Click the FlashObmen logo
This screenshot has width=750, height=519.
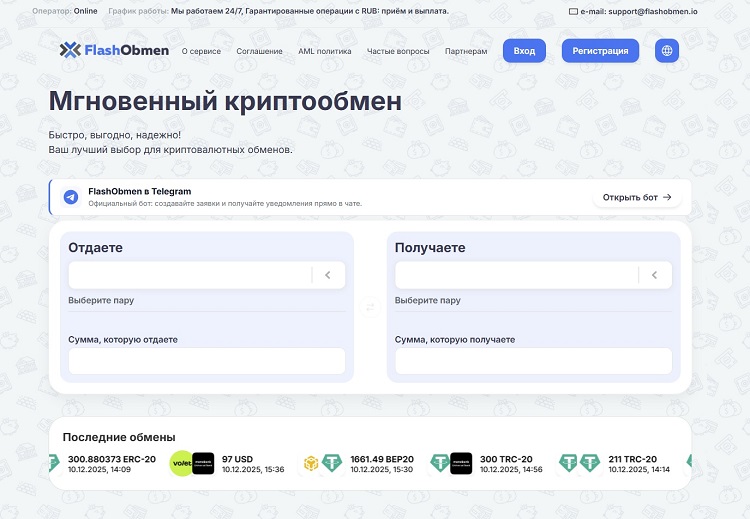pos(111,50)
